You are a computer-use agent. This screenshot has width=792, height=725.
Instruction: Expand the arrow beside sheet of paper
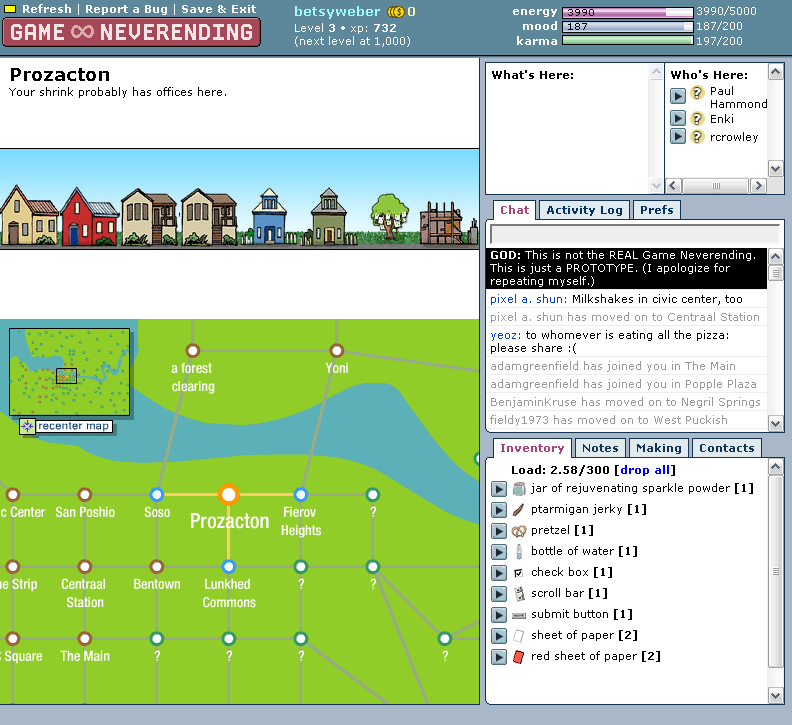point(499,636)
